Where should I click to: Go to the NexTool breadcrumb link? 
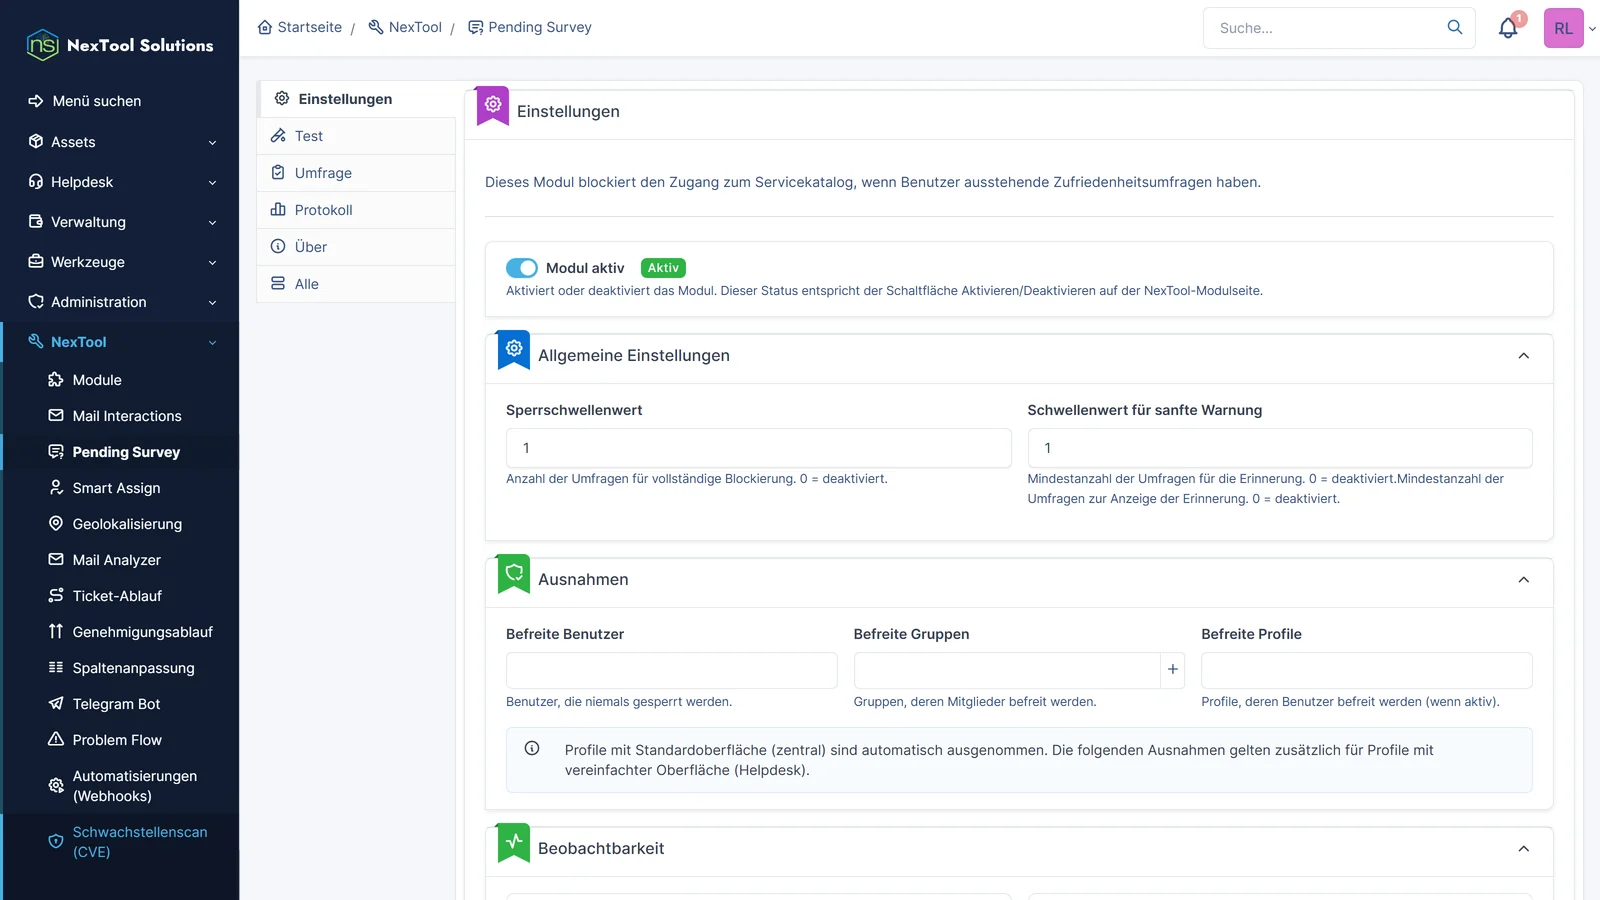pyautogui.click(x=405, y=27)
